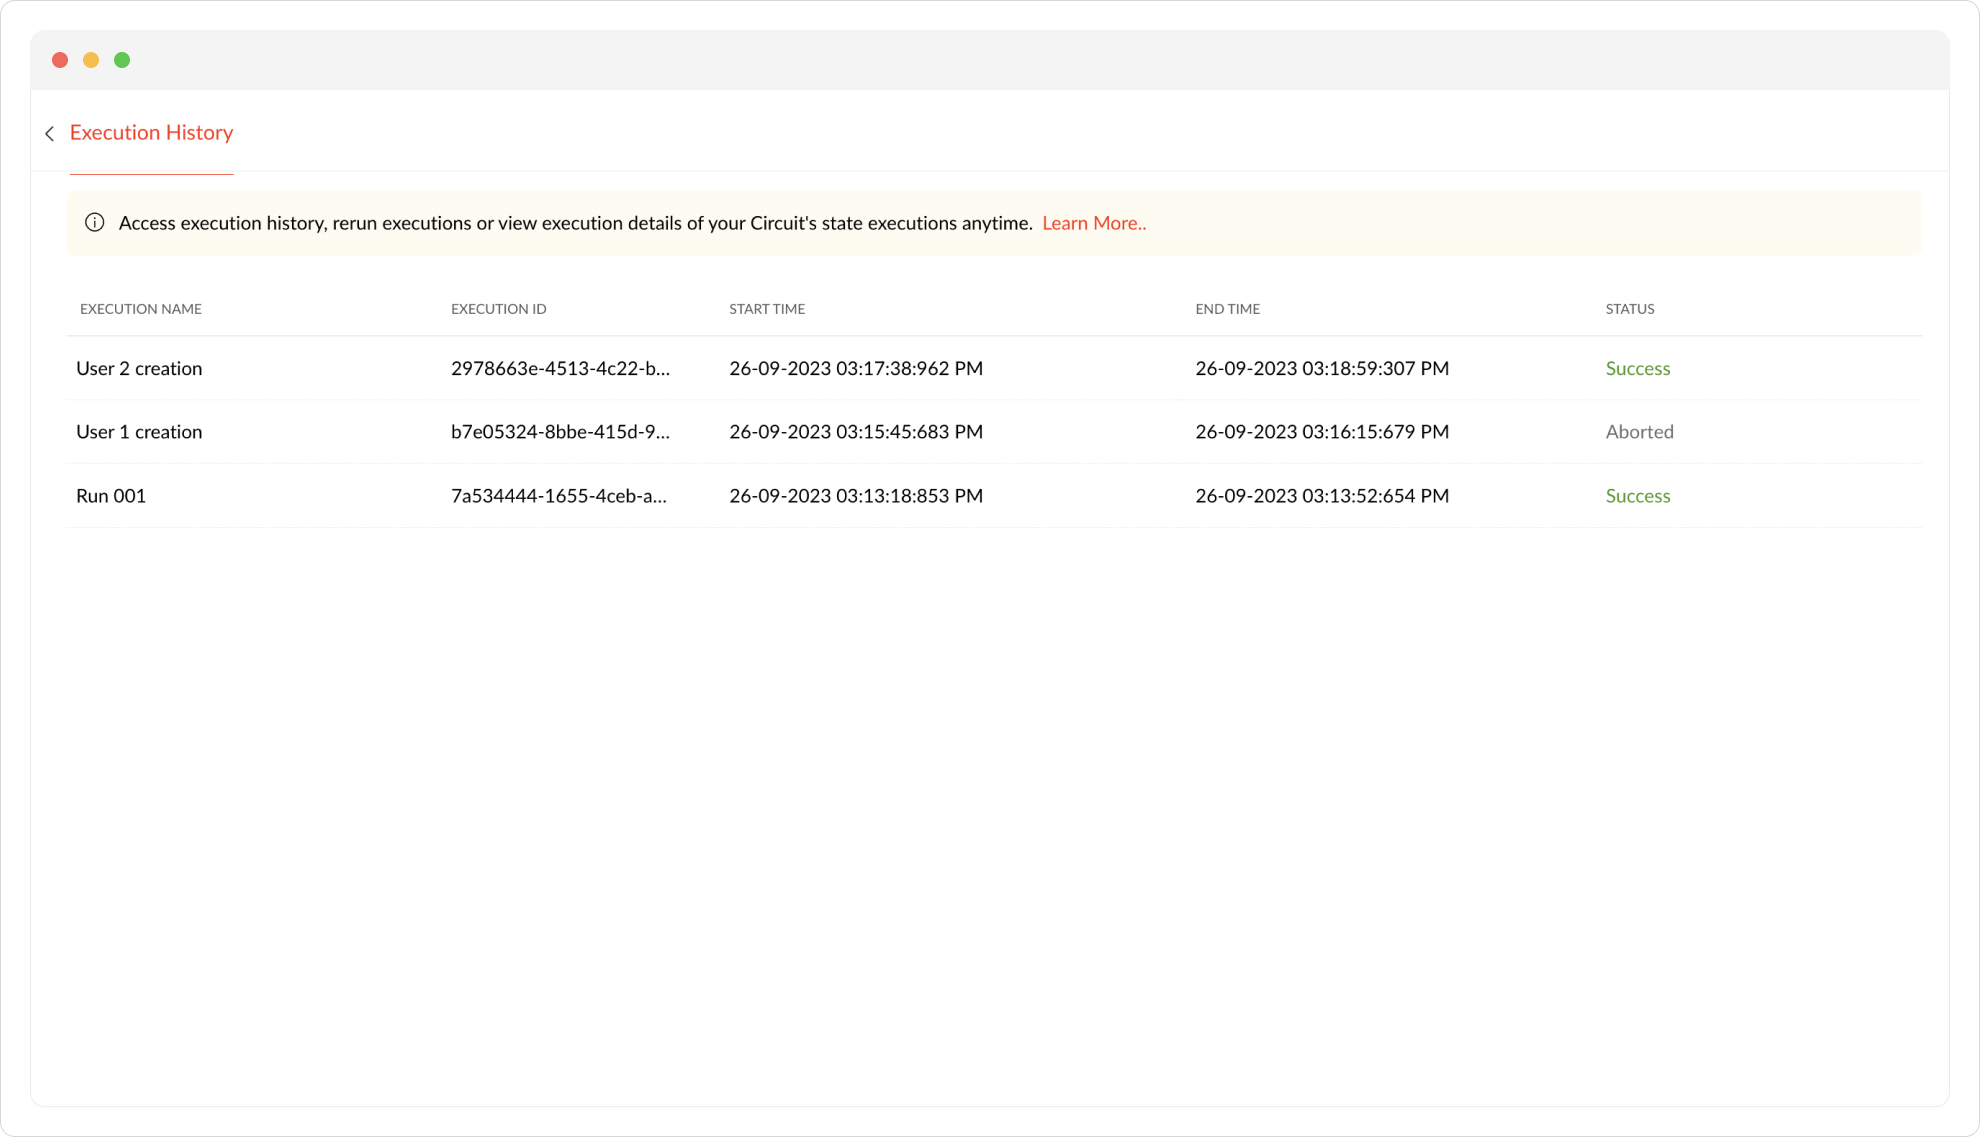Image resolution: width=1980 pixels, height=1137 pixels.
Task: Click the red close window button
Action: click(x=60, y=60)
